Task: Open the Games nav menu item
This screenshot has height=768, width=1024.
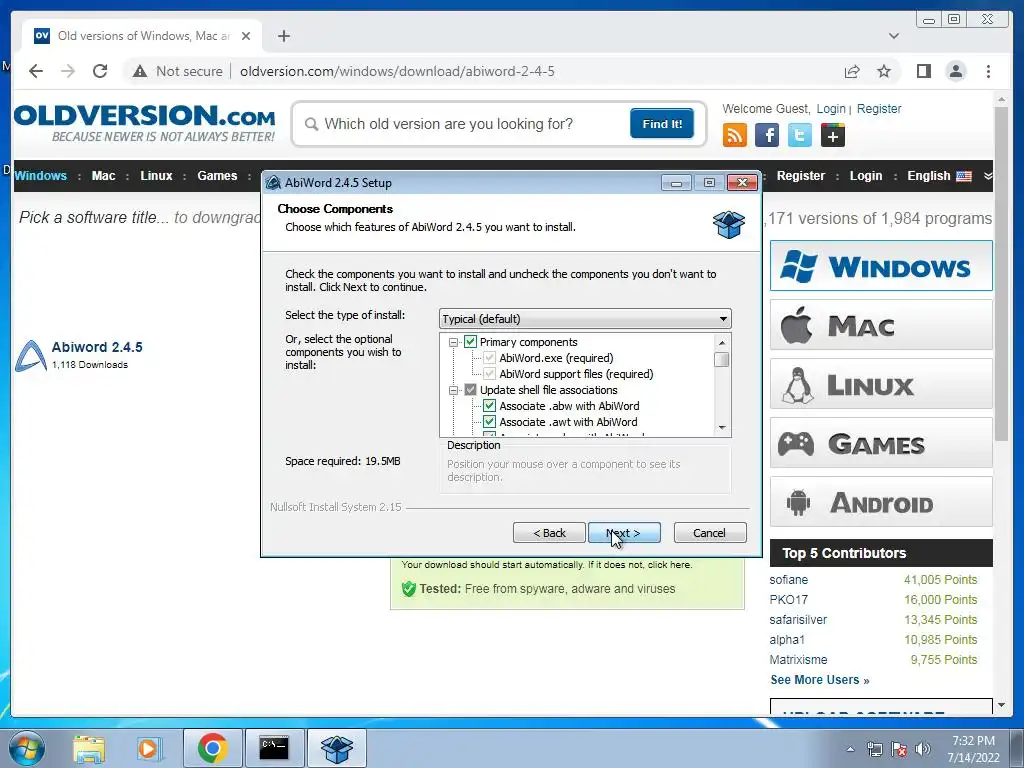Action: click(x=217, y=176)
